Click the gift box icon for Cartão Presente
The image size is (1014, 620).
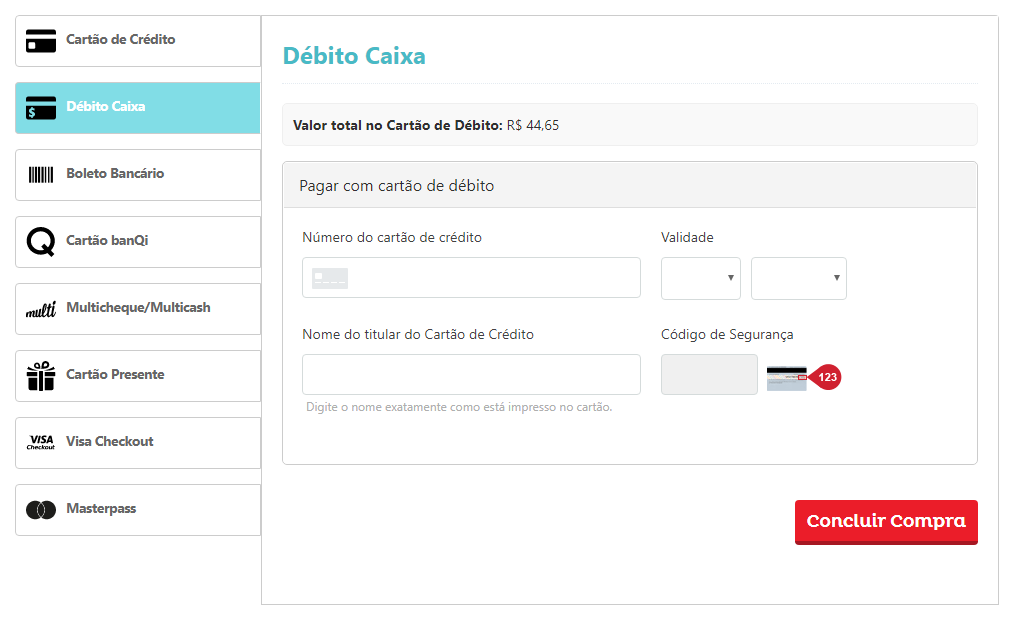point(40,375)
